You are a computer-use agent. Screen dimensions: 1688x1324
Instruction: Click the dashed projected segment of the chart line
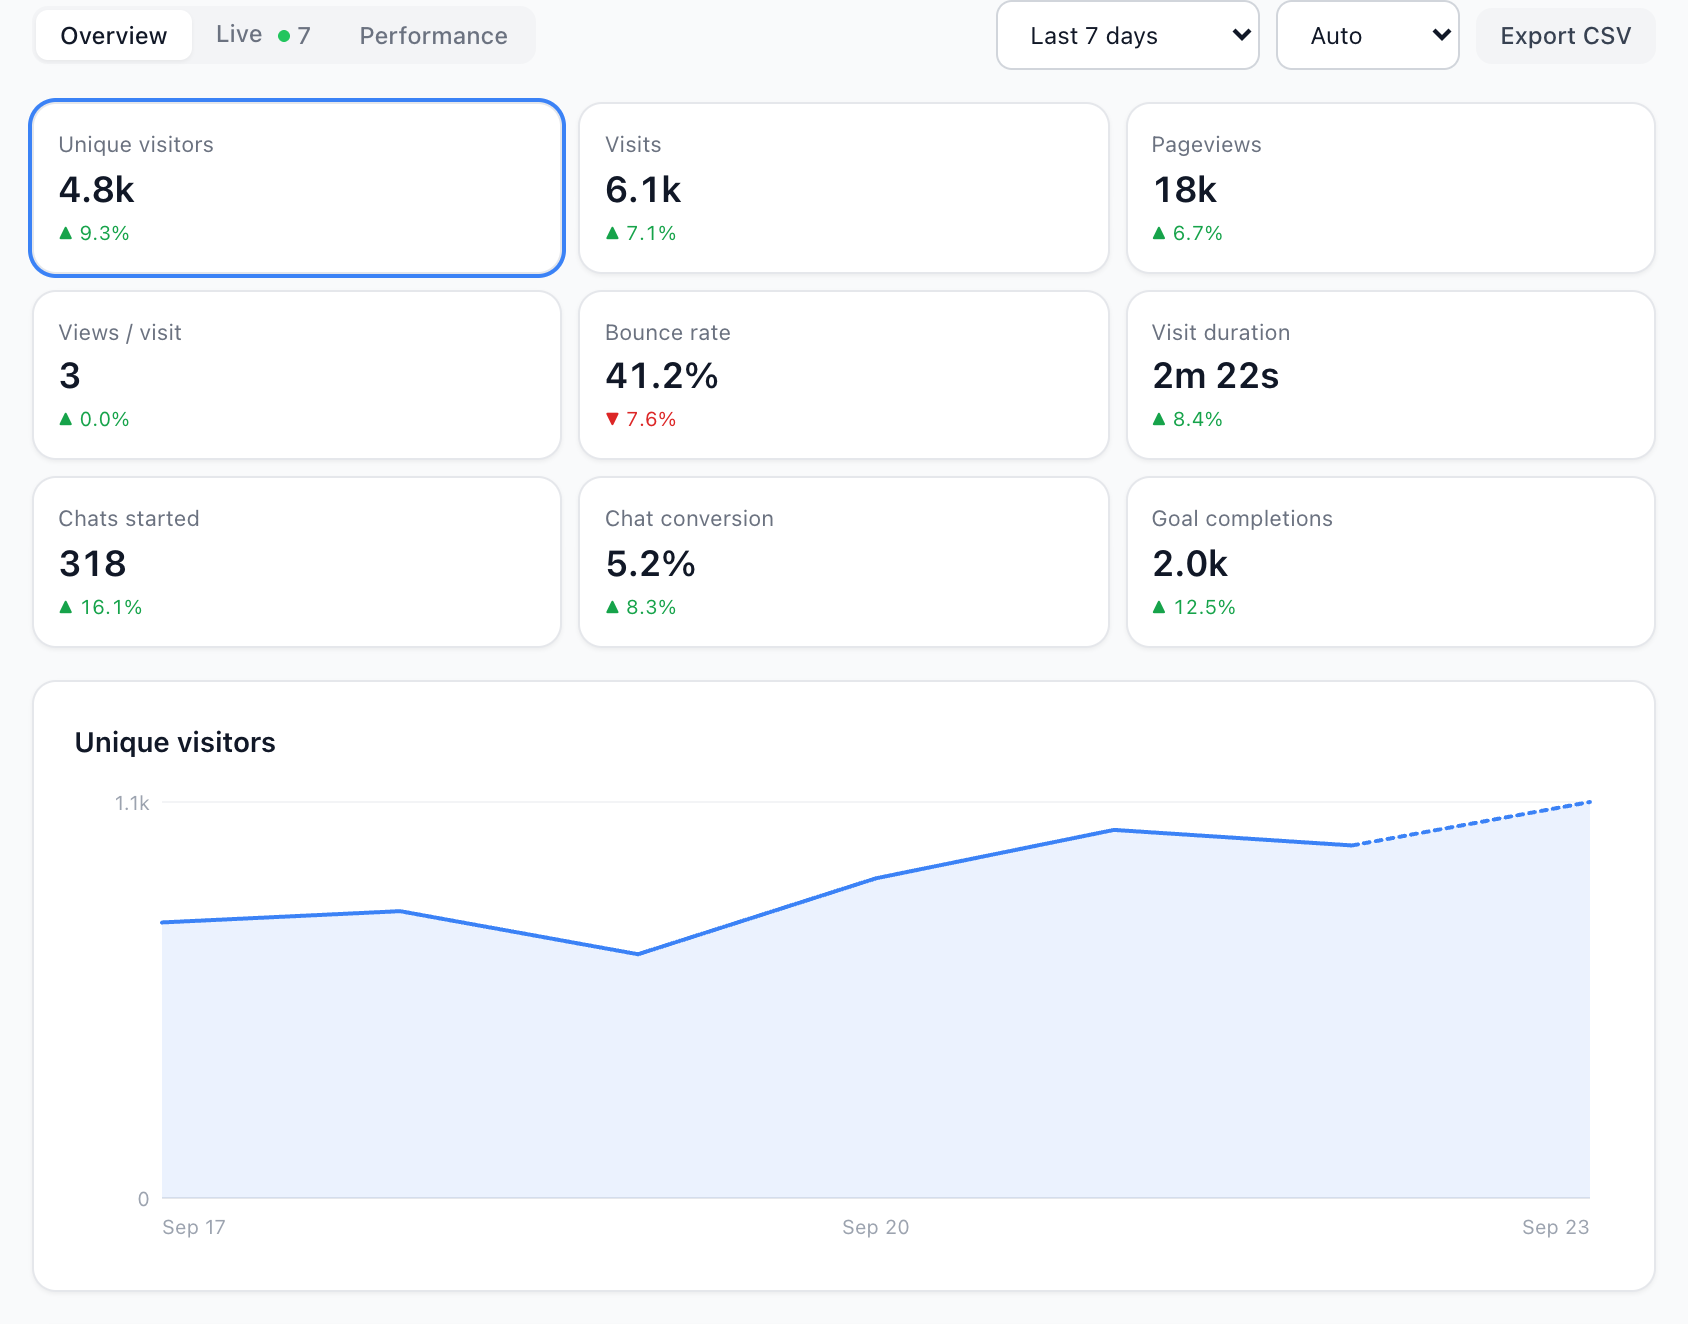1471,823
